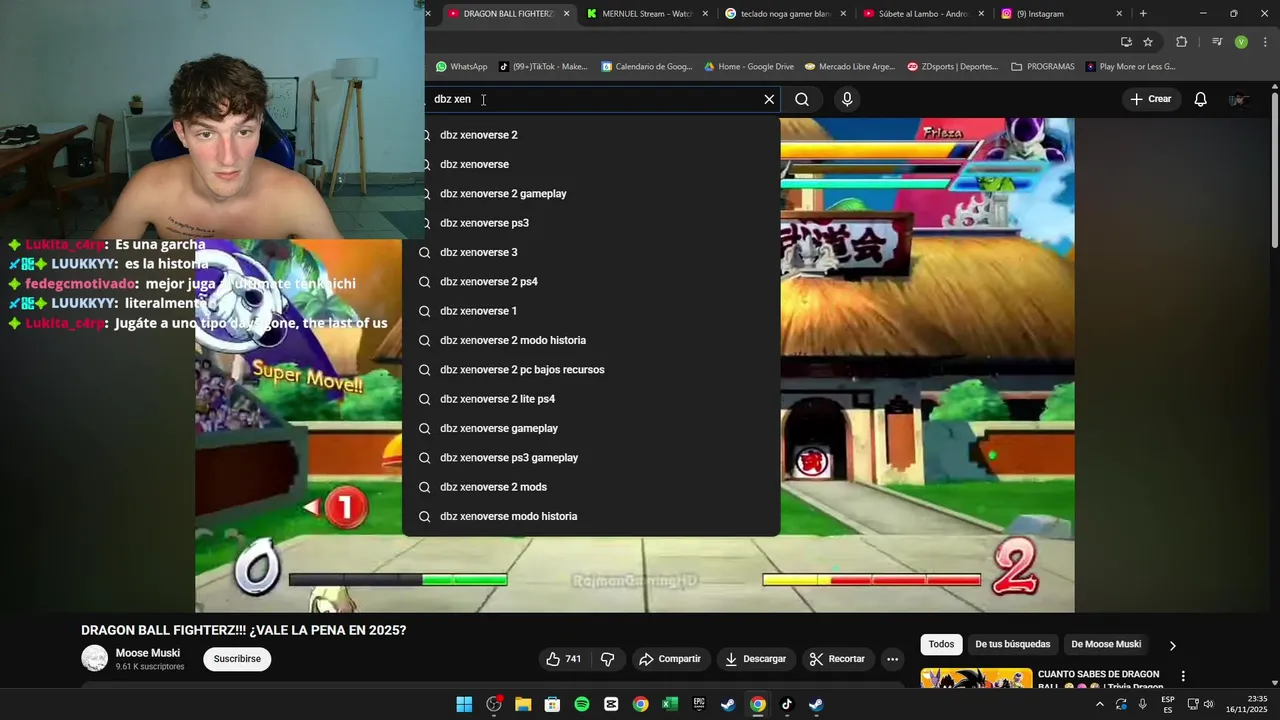The height and width of the screenshot is (720, 1280).
Task: Open more actions ellipsis beside Recortar
Action: (892, 659)
